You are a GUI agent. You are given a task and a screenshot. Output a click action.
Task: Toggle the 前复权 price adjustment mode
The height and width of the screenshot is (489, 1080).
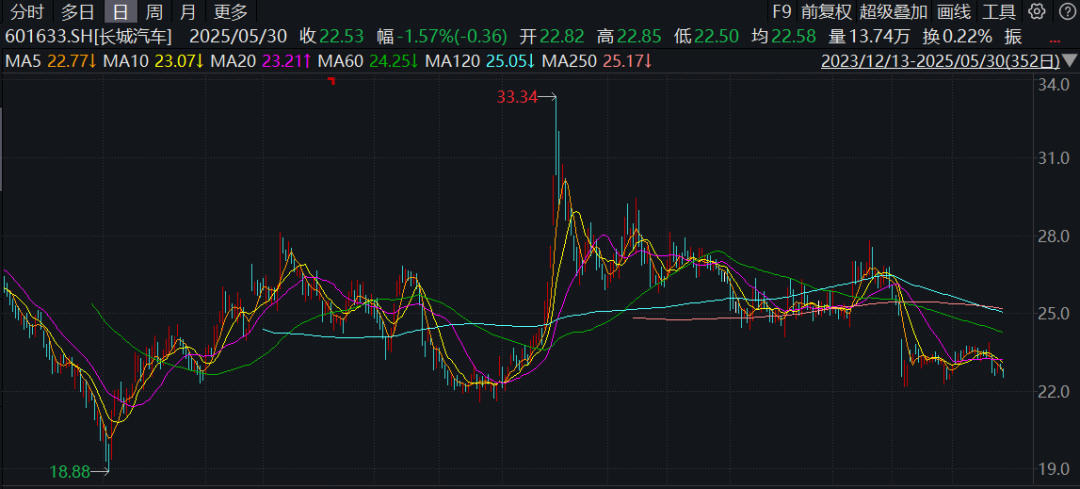pyautogui.click(x=828, y=12)
